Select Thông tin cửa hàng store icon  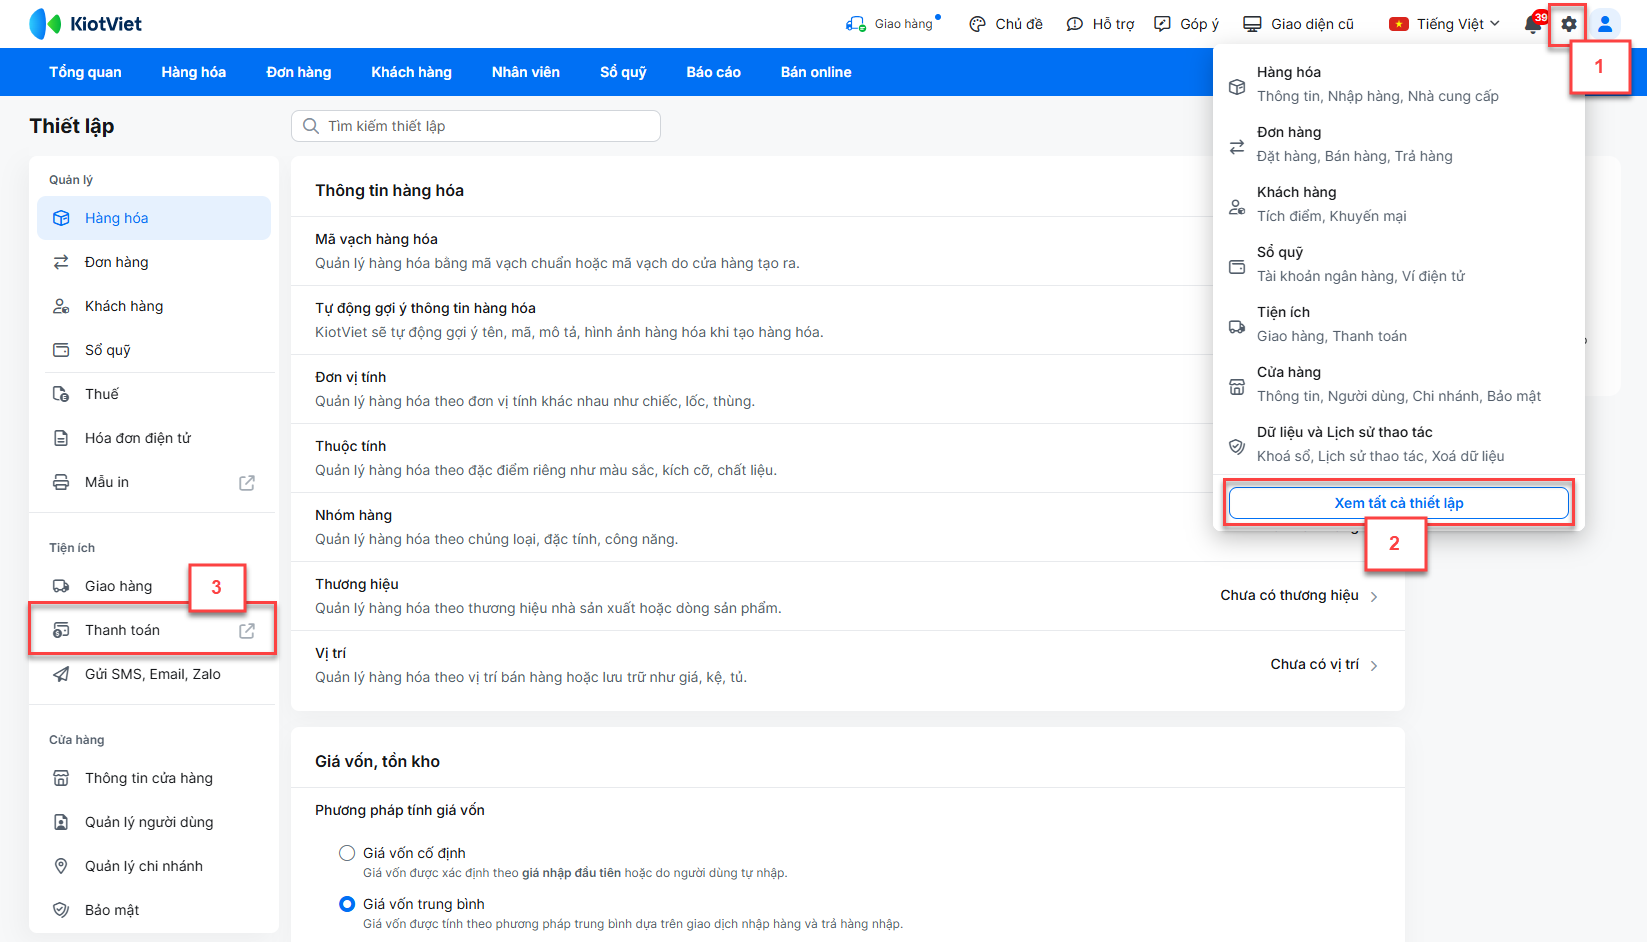coord(61,778)
